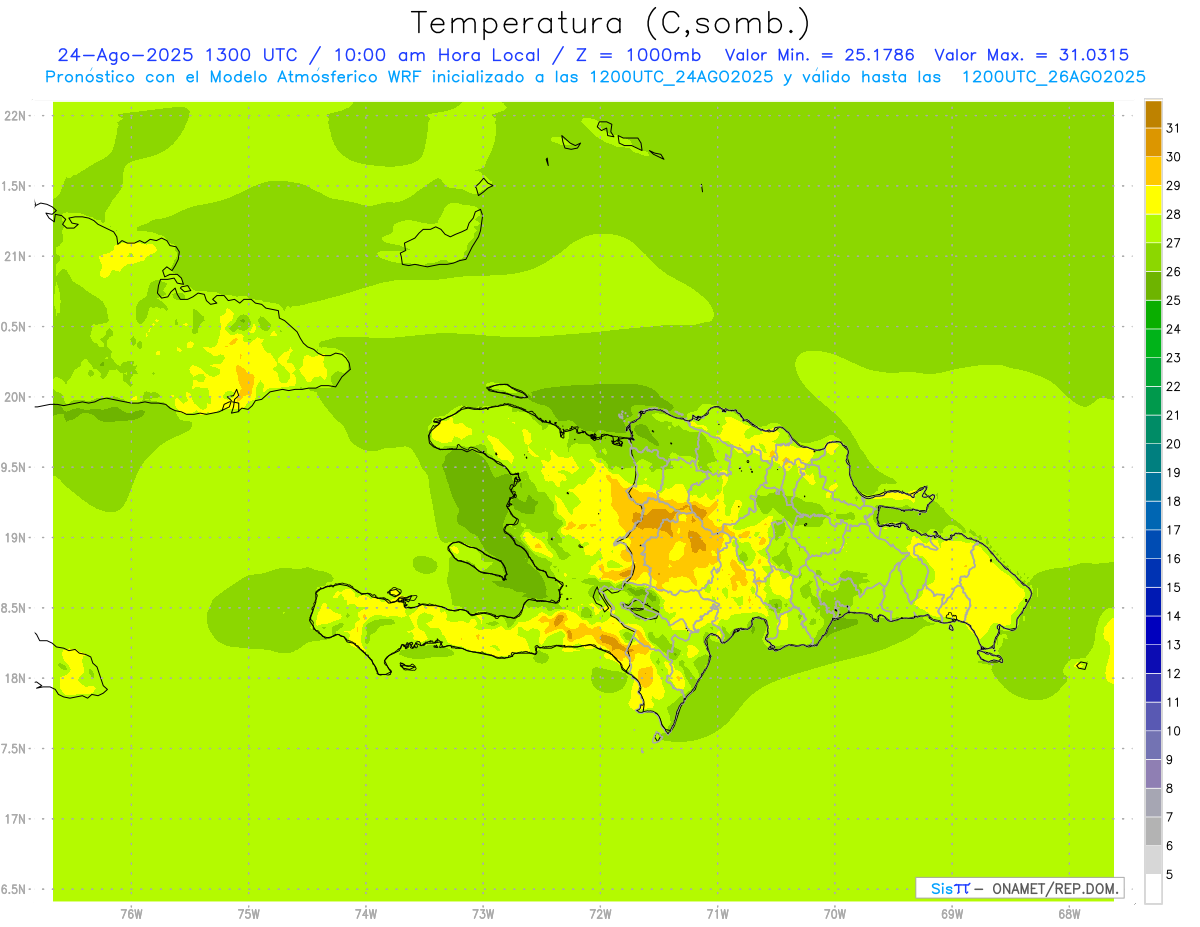Click the legend scale value "28"

tap(1174, 214)
